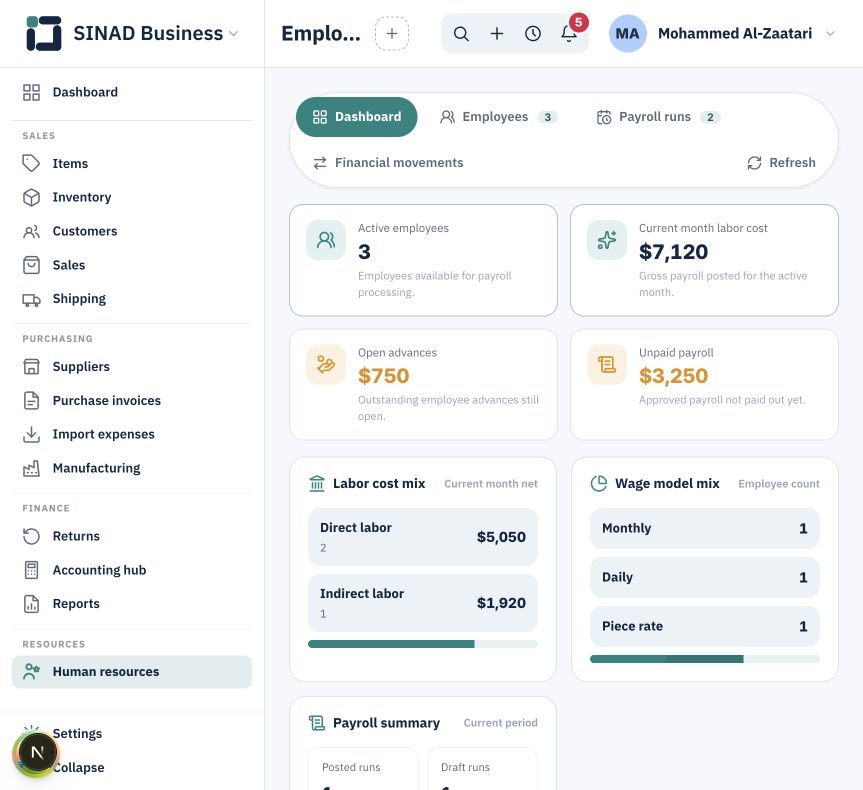This screenshot has height=790, width=863.
Task: Click the Purchase invoices document icon
Action: (31, 400)
